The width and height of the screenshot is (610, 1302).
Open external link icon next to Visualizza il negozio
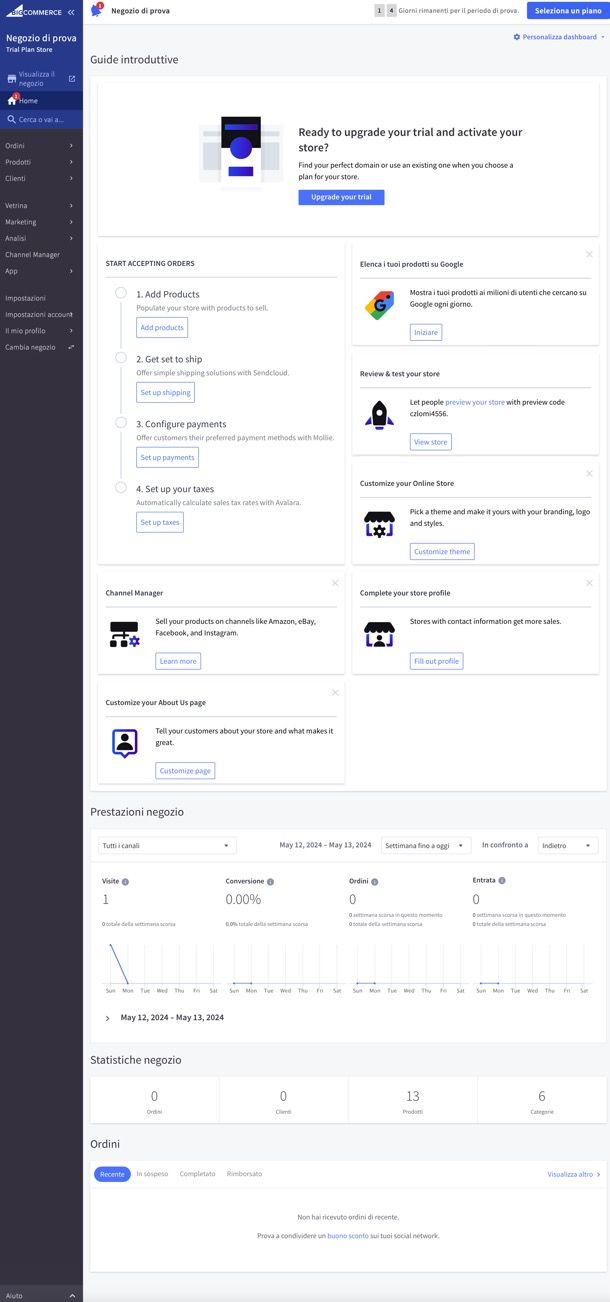(71, 78)
